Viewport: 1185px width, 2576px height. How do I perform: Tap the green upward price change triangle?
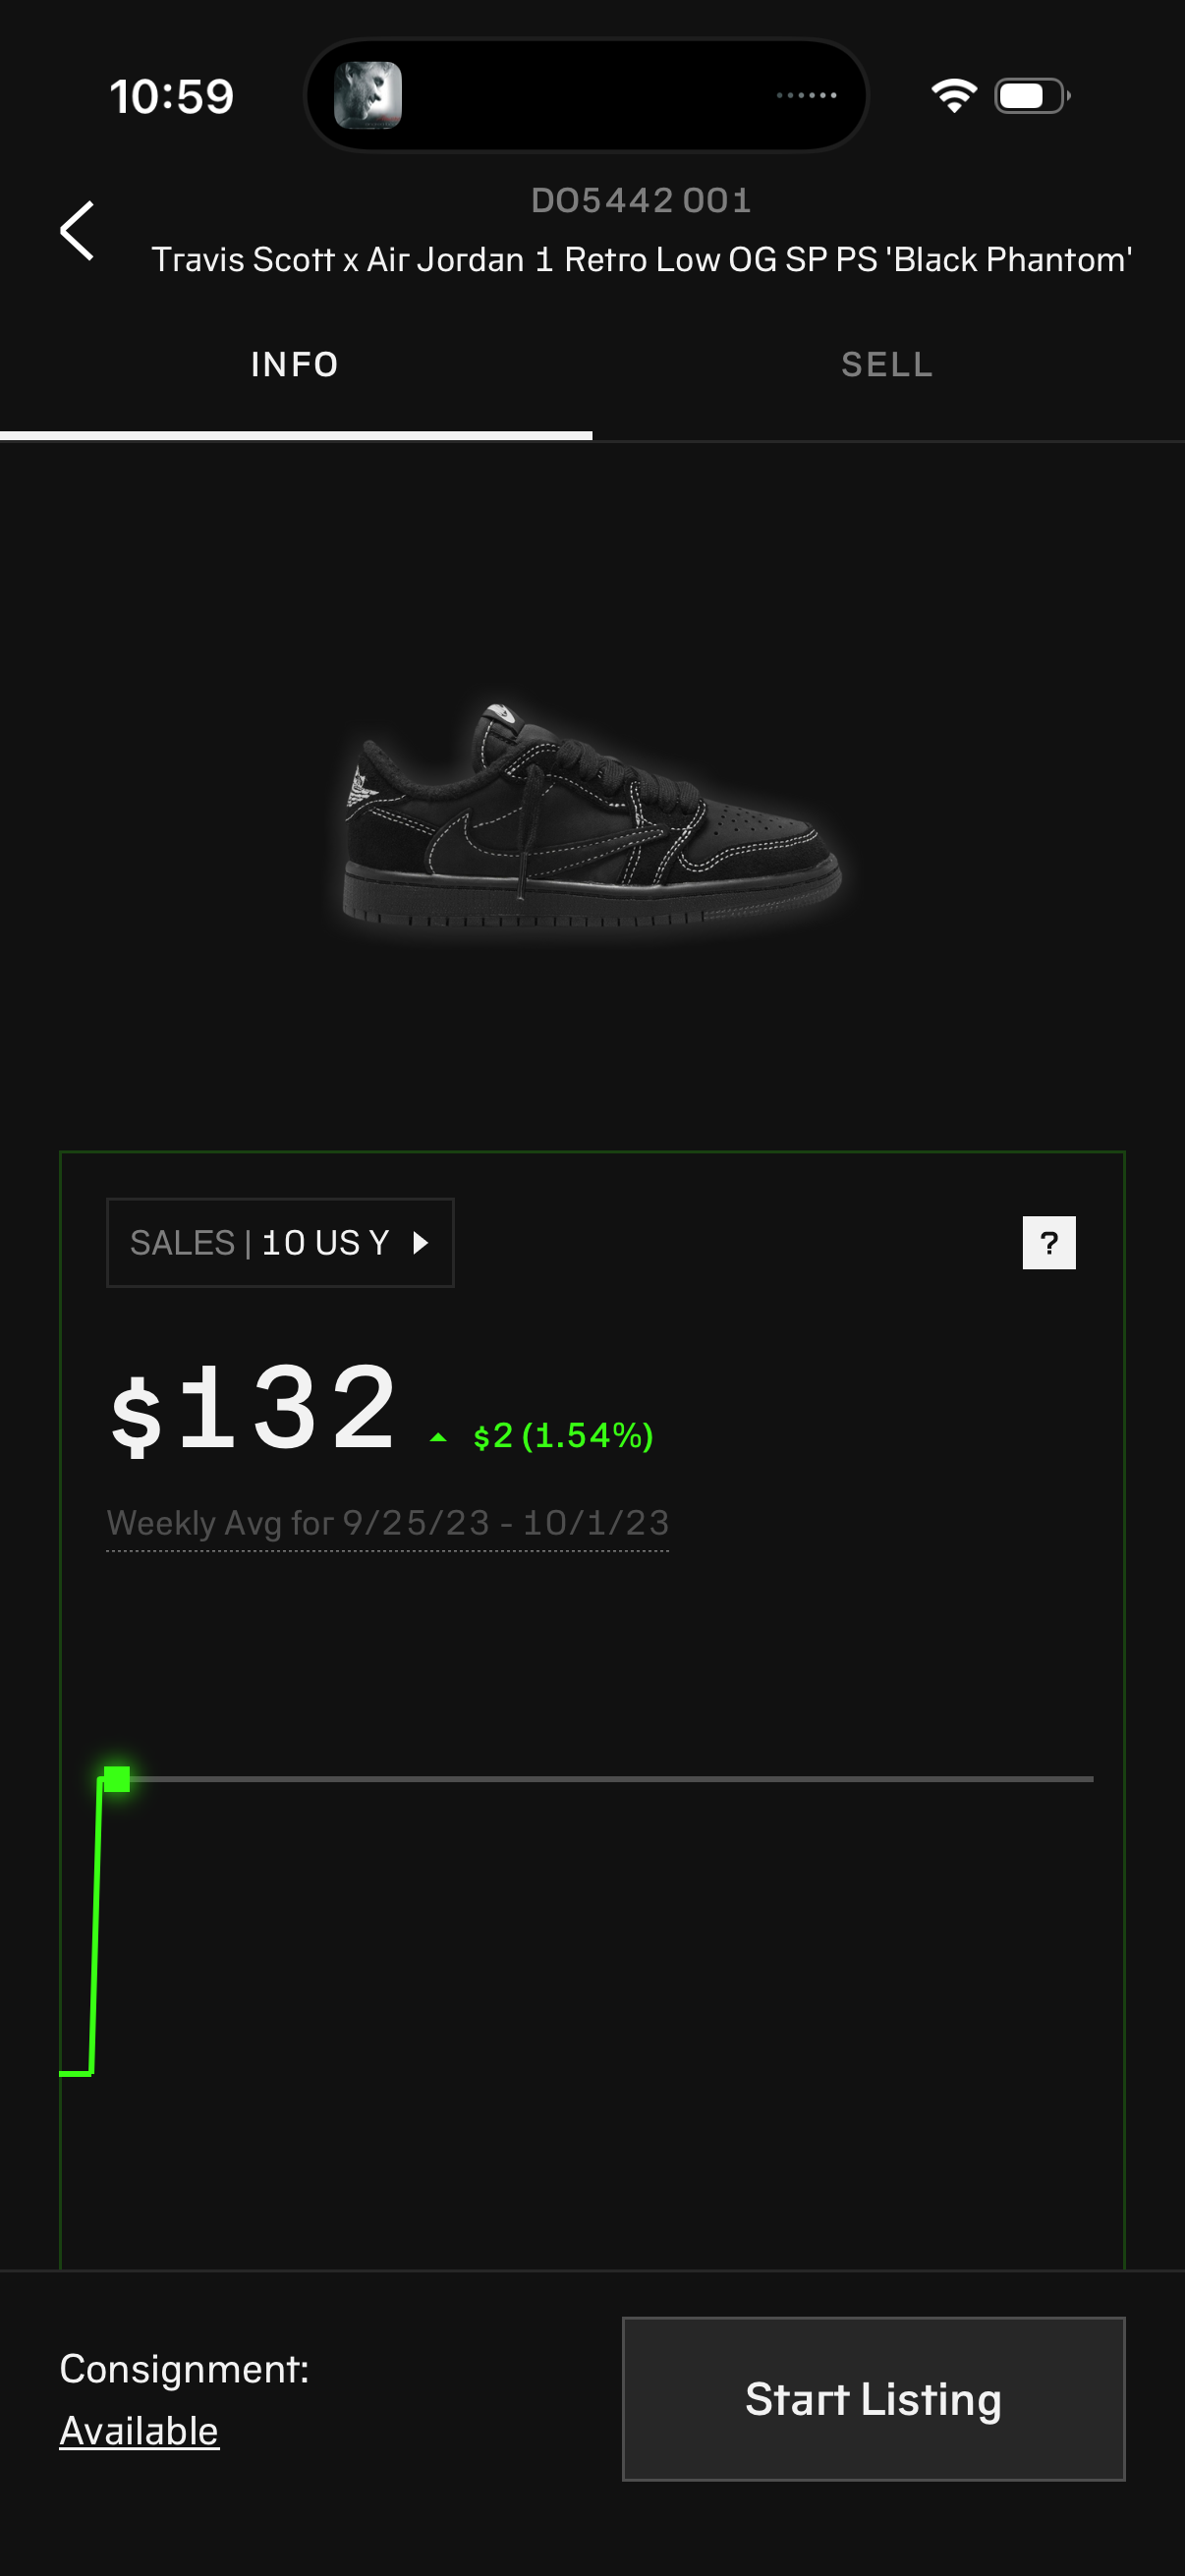tap(438, 1437)
